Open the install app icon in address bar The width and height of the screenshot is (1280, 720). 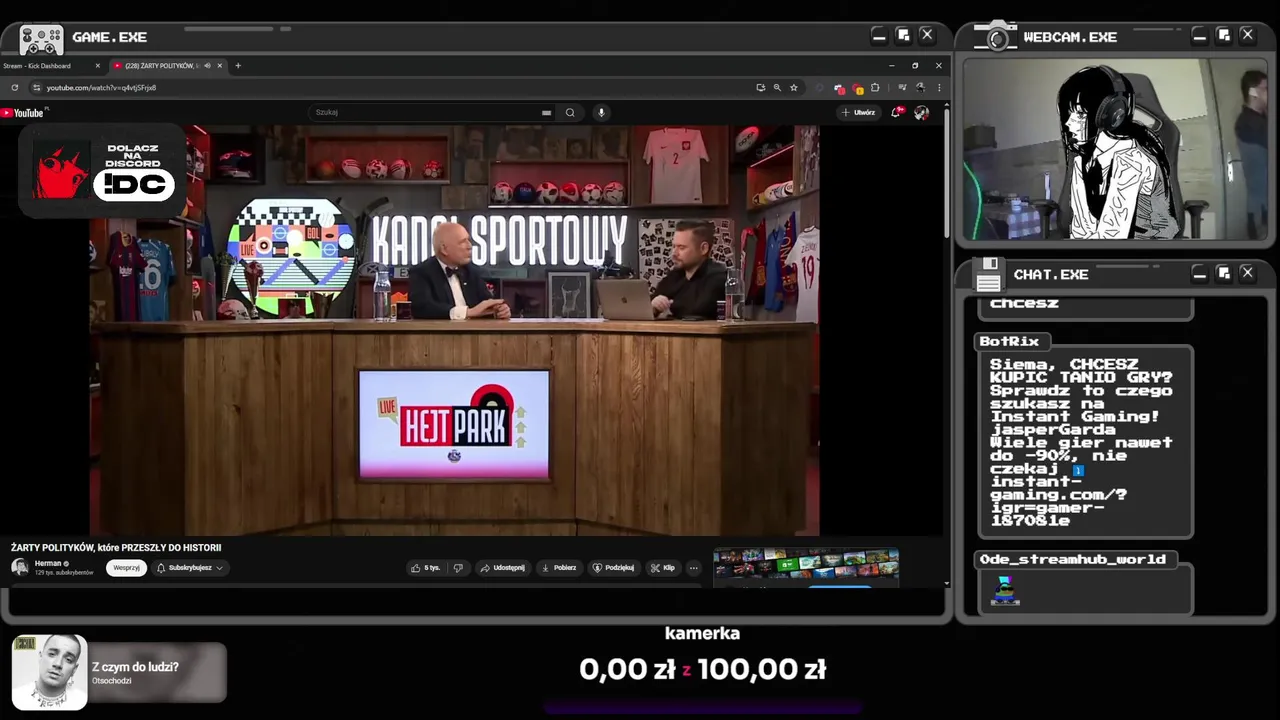[x=760, y=88]
